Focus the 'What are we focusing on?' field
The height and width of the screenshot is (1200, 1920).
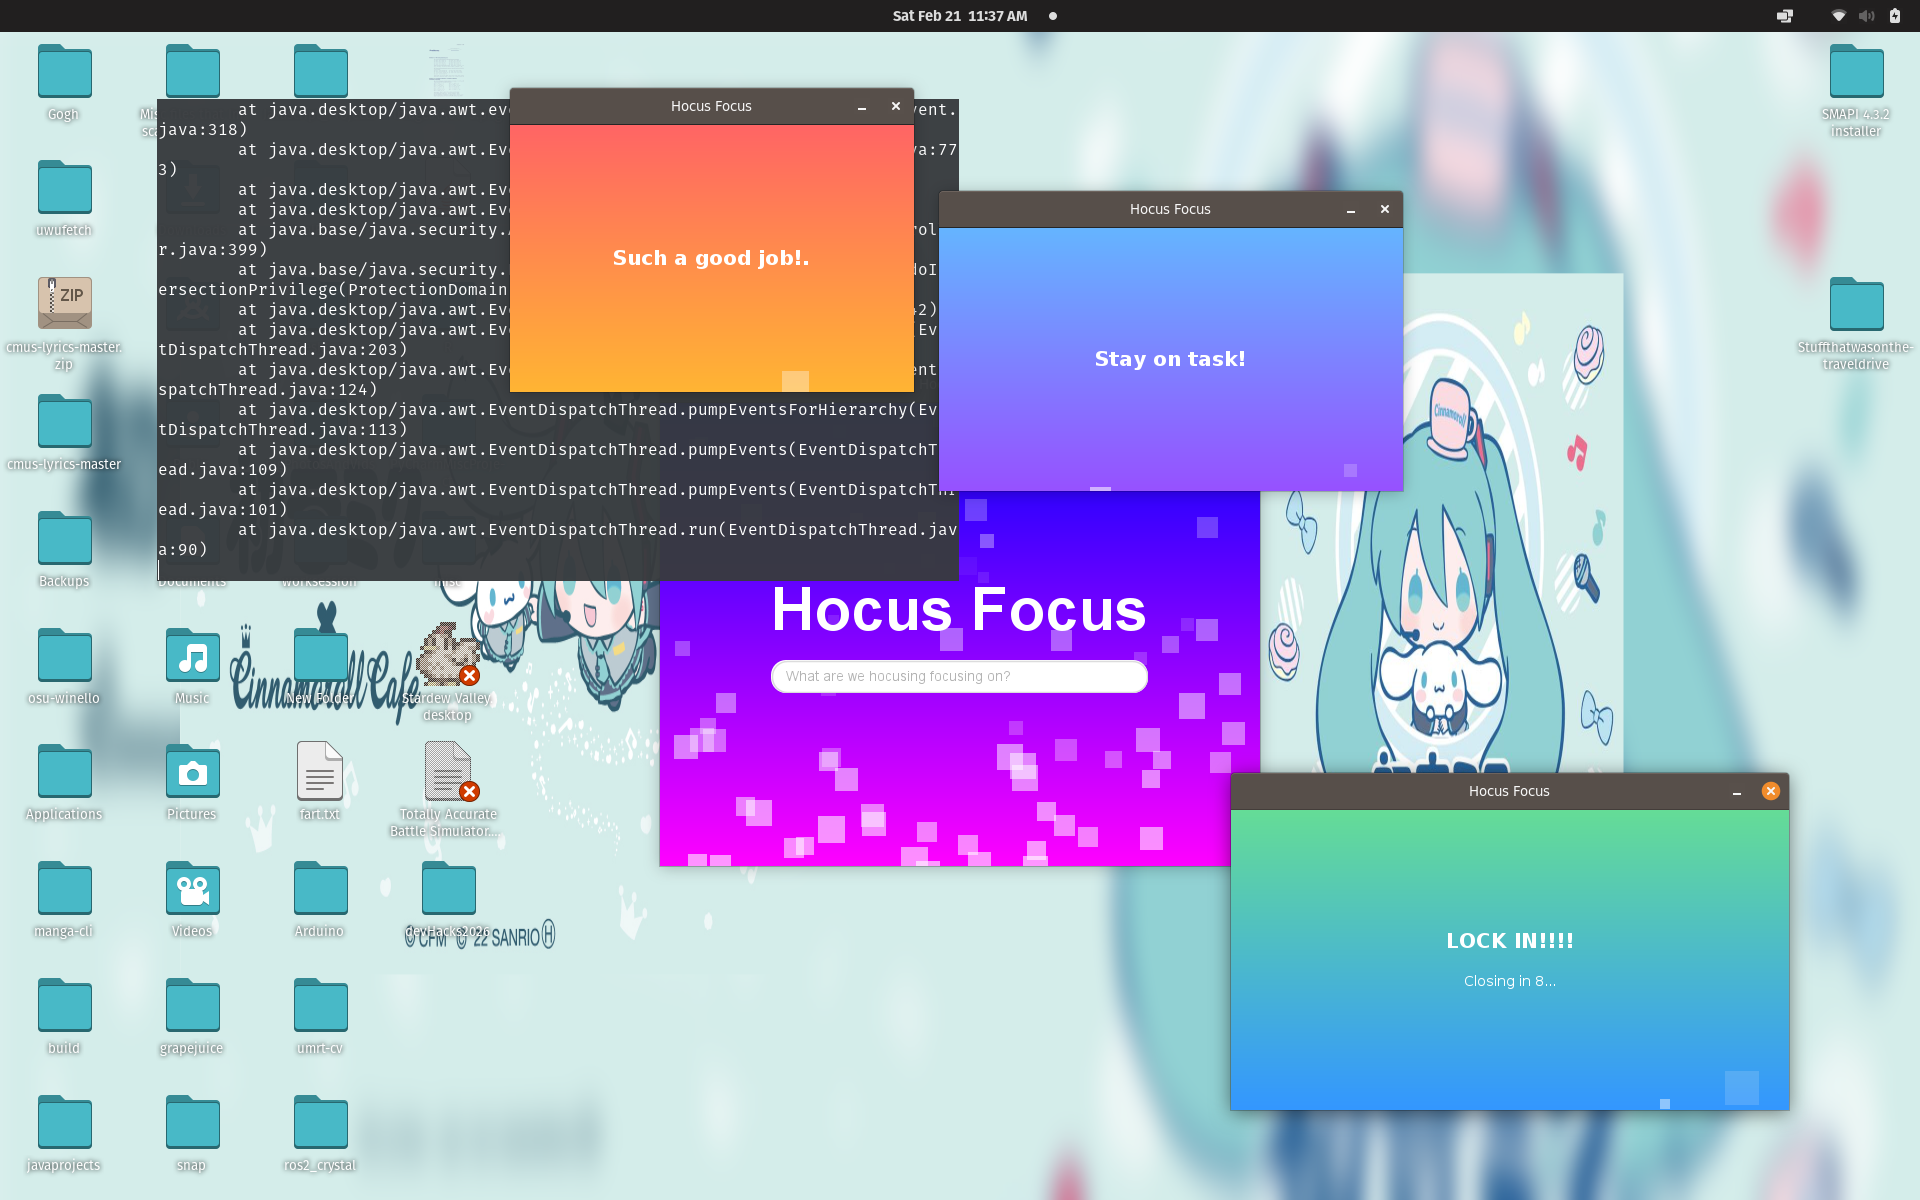click(x=959, y=676)
